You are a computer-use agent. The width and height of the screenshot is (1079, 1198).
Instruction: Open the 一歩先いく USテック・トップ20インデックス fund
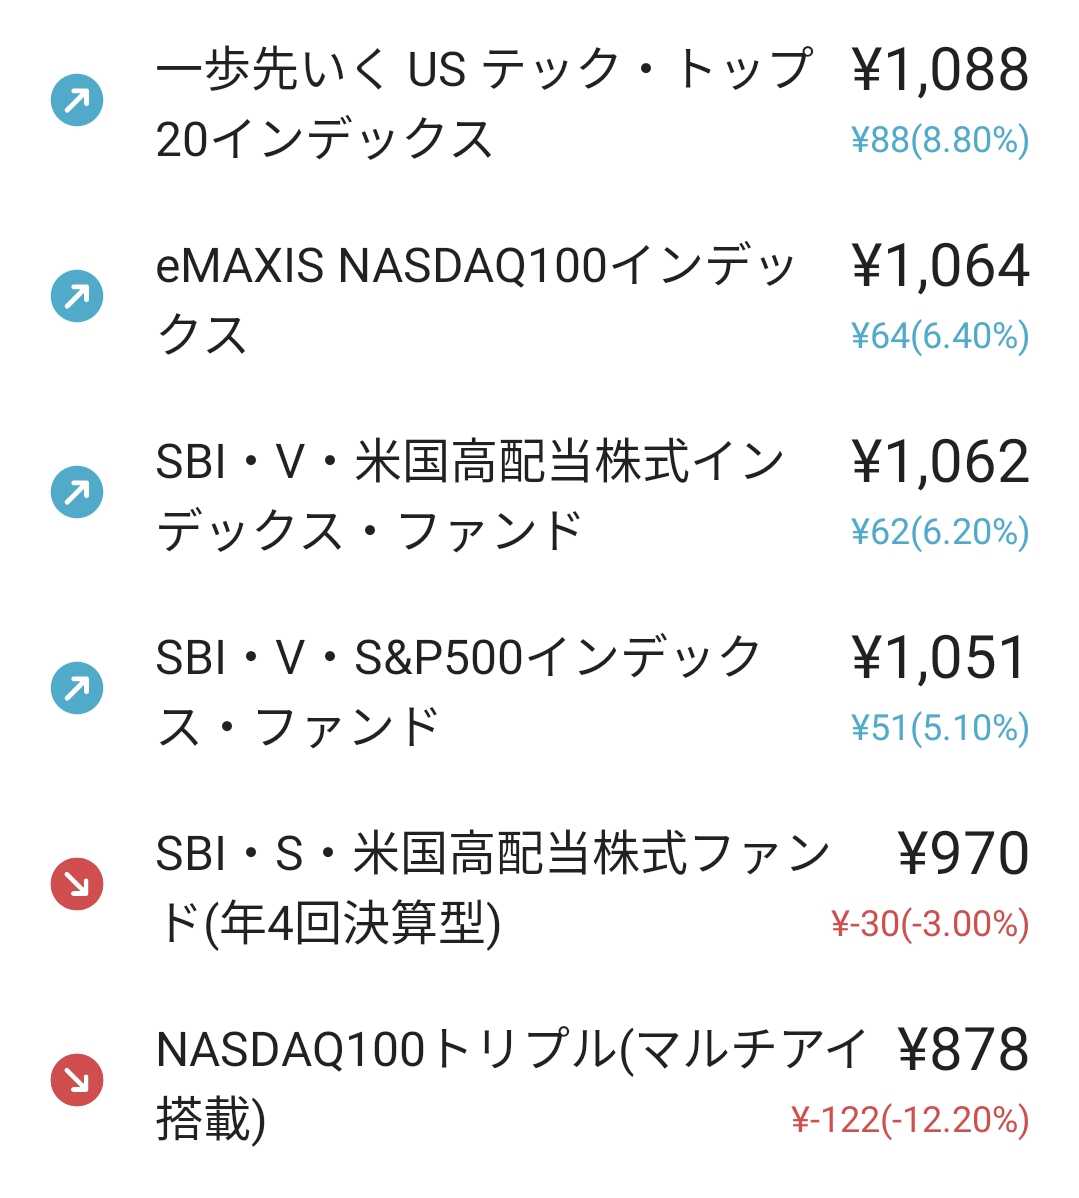point(480,103)
